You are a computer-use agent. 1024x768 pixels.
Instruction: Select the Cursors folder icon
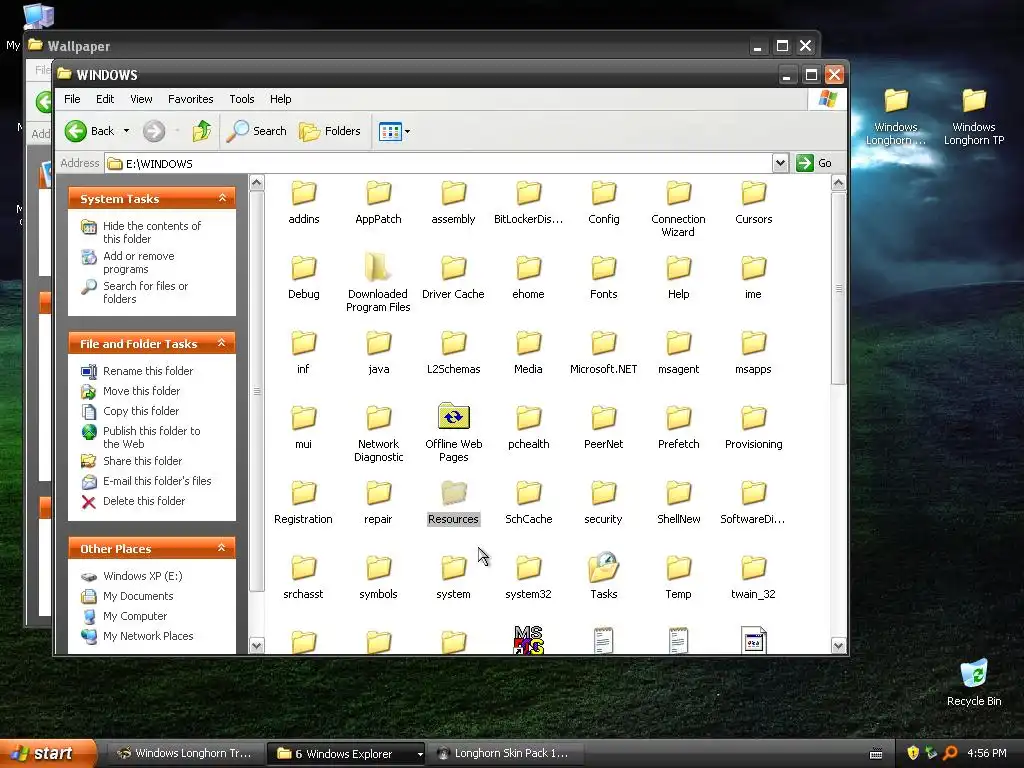point(754,193)
